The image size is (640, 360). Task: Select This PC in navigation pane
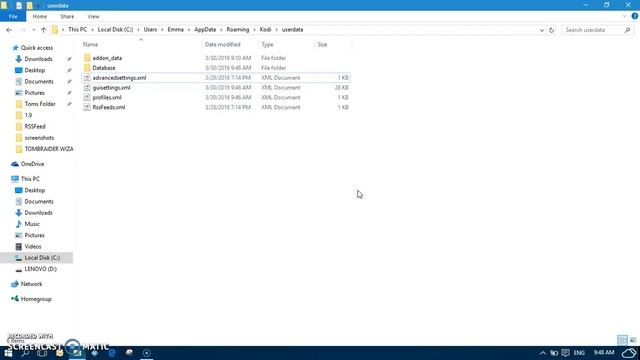coord(30,179)
